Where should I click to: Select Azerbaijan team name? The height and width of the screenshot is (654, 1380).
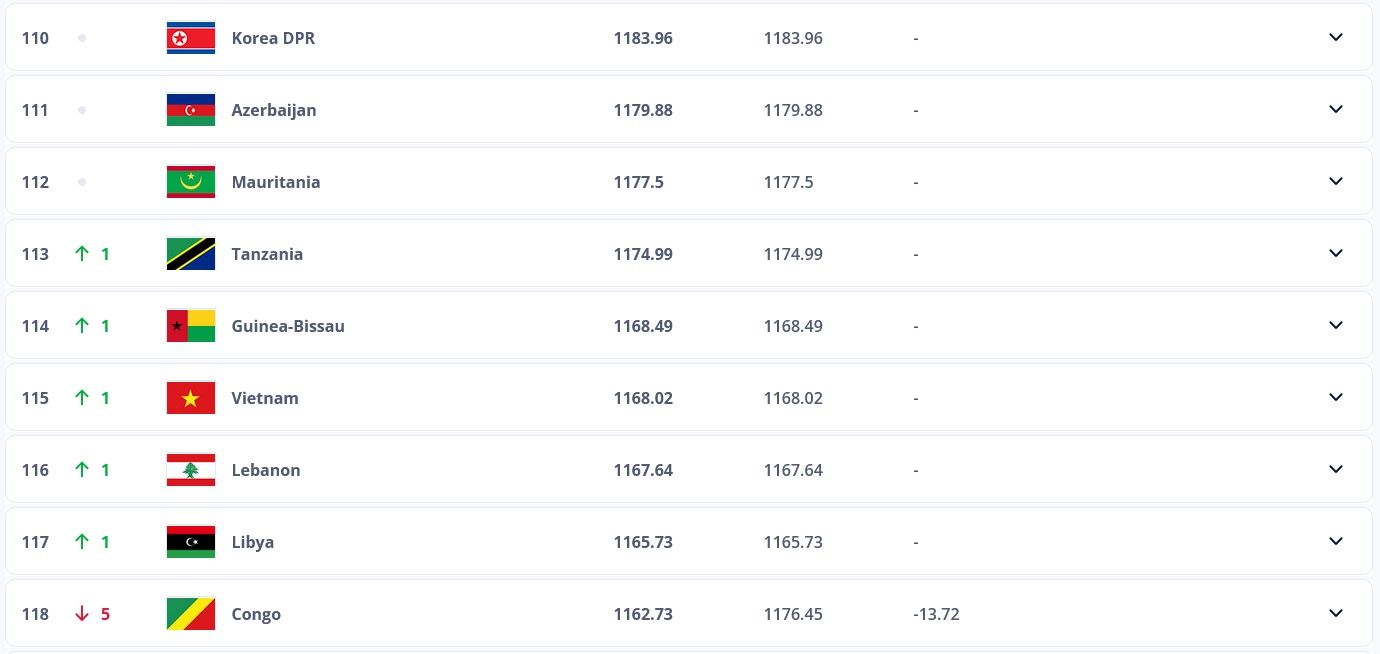pos(274,110)
